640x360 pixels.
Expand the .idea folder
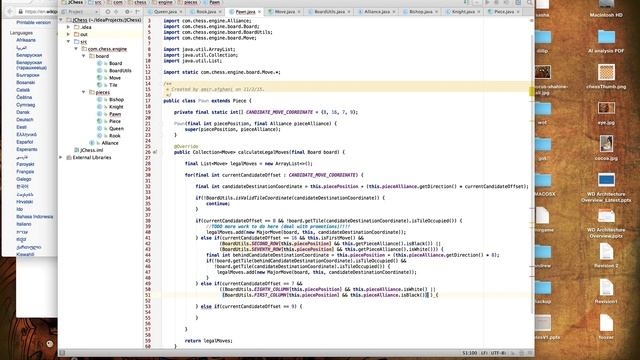(x=69, y=27)
